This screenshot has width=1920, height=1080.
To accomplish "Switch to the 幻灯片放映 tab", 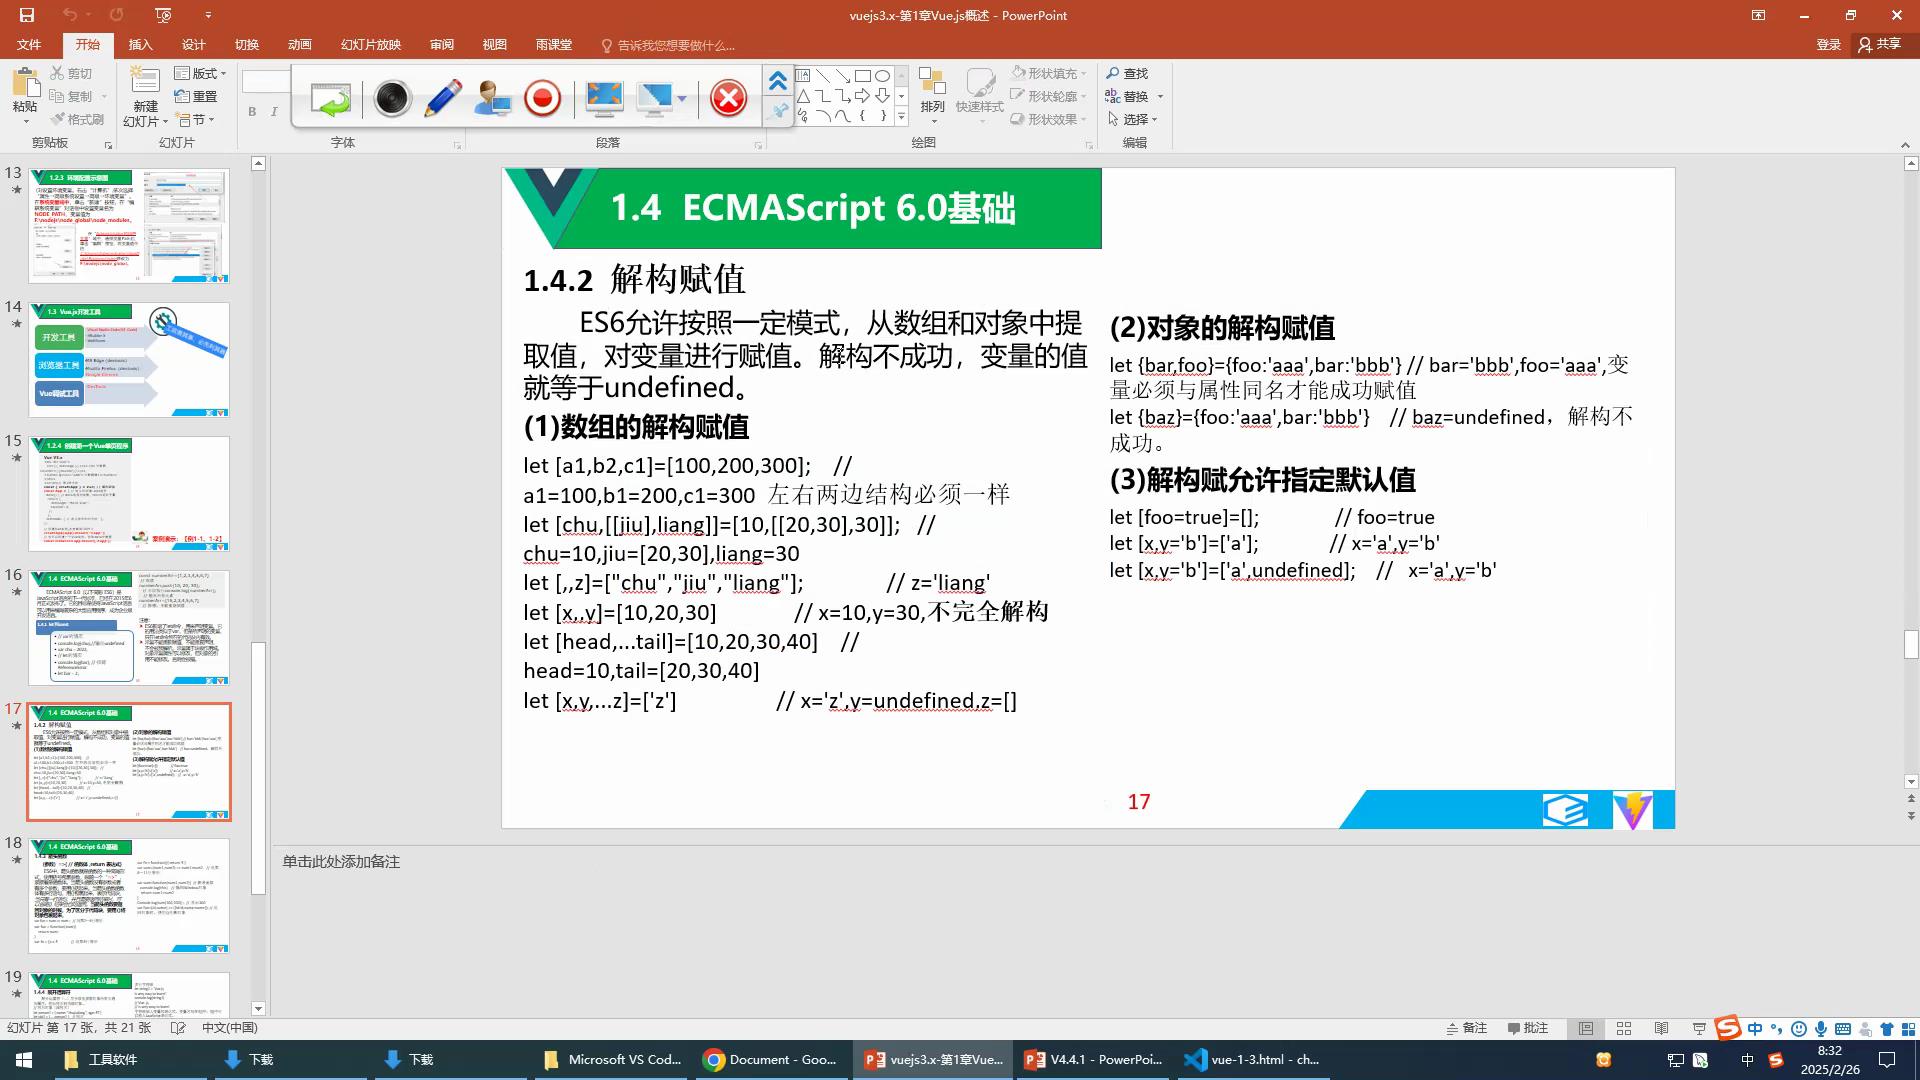I will 370,45.
